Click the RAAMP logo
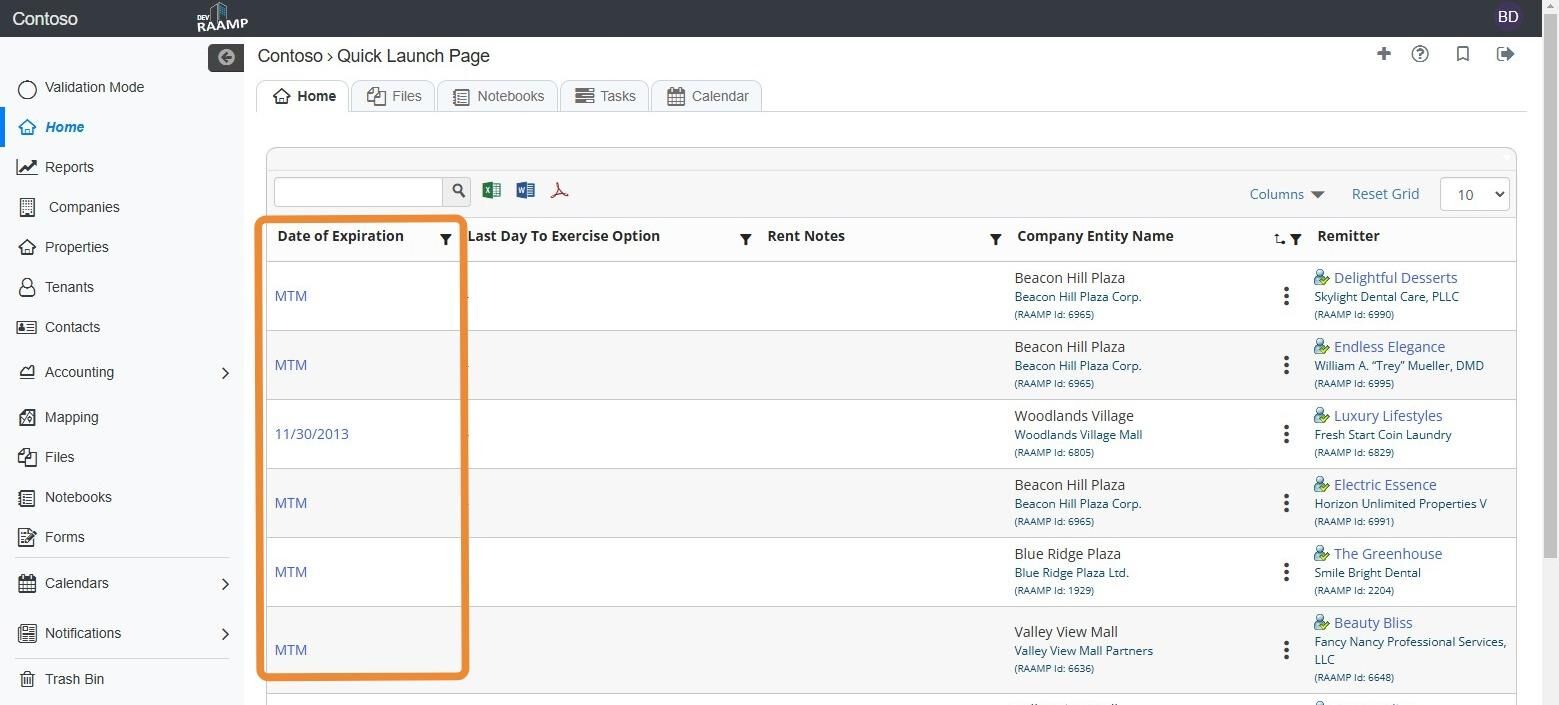This screenshot has height=705, width=1559. (x=222, y=18)
